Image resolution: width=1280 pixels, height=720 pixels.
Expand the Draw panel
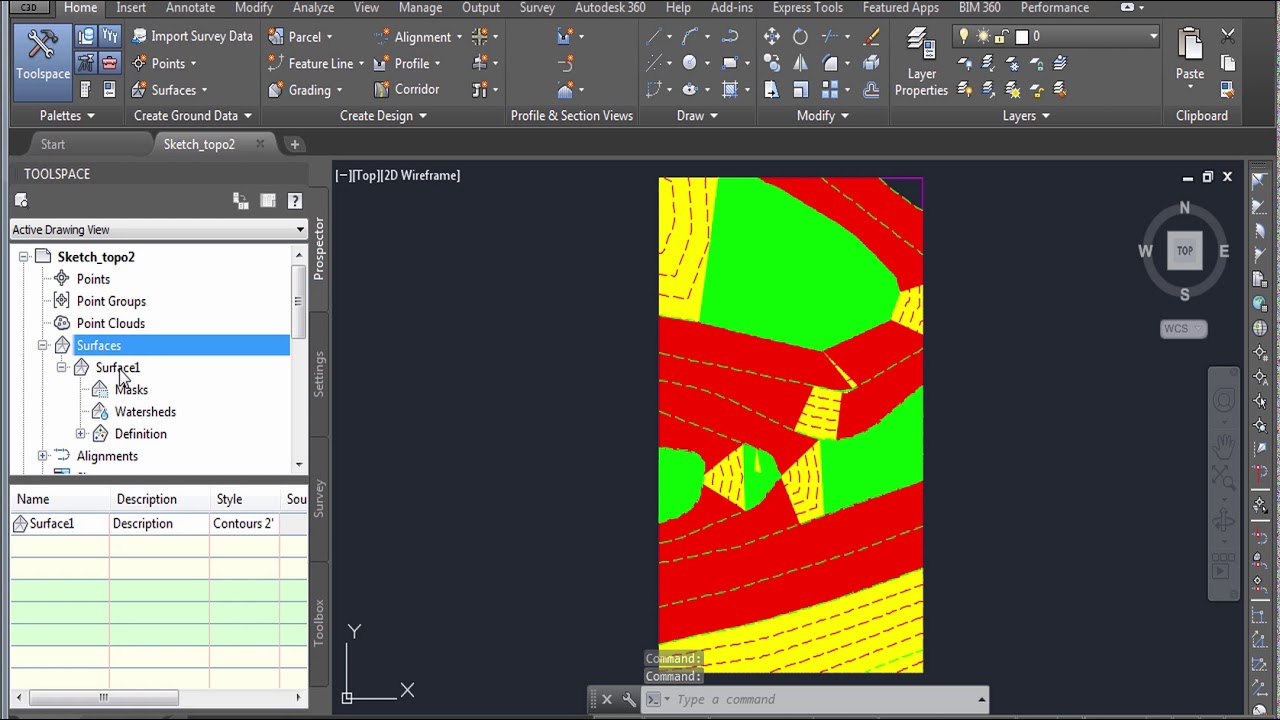[697, 115]
